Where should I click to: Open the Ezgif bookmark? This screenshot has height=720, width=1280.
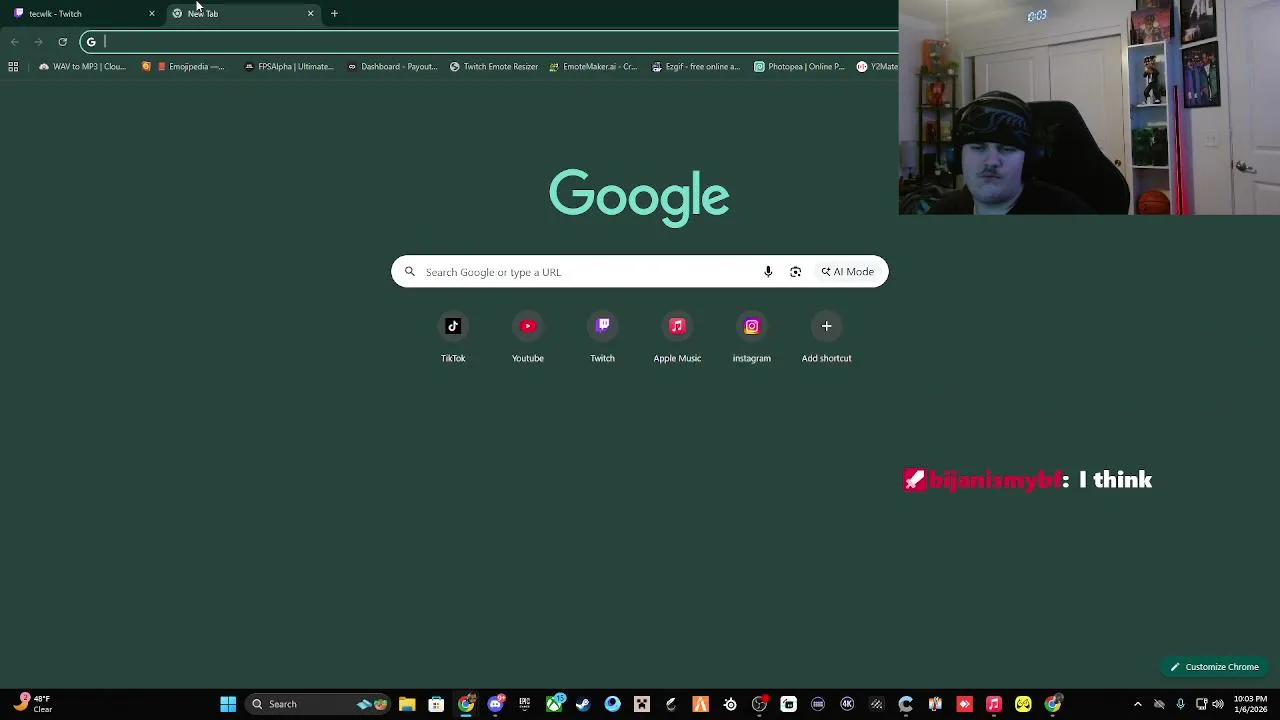pyautogui.click(x=696, y=66)
